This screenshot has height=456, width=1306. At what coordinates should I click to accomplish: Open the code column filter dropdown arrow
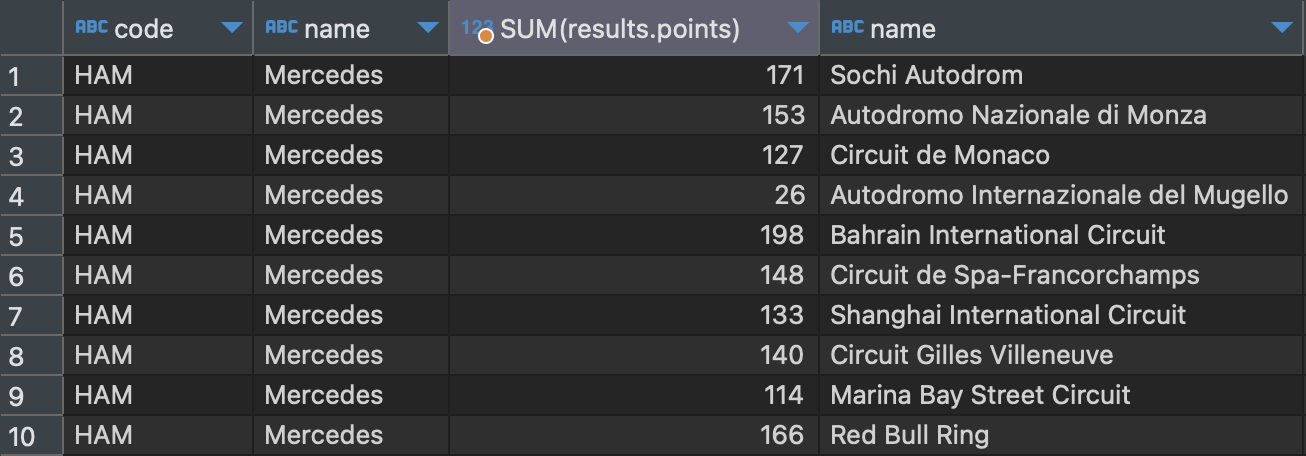232,28
